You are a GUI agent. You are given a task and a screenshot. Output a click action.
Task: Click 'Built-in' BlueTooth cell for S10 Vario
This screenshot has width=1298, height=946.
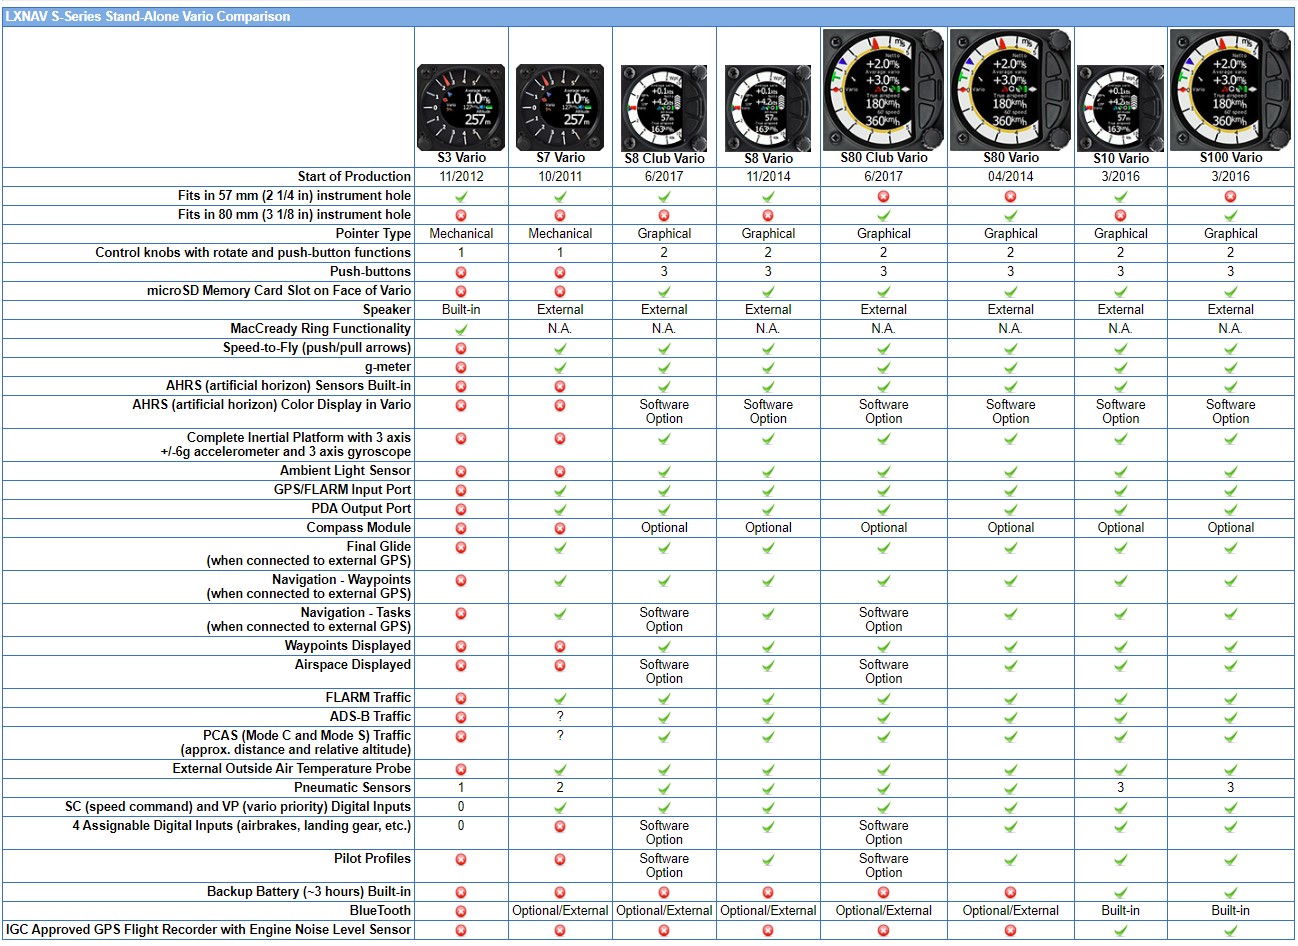click(1120, 911)
